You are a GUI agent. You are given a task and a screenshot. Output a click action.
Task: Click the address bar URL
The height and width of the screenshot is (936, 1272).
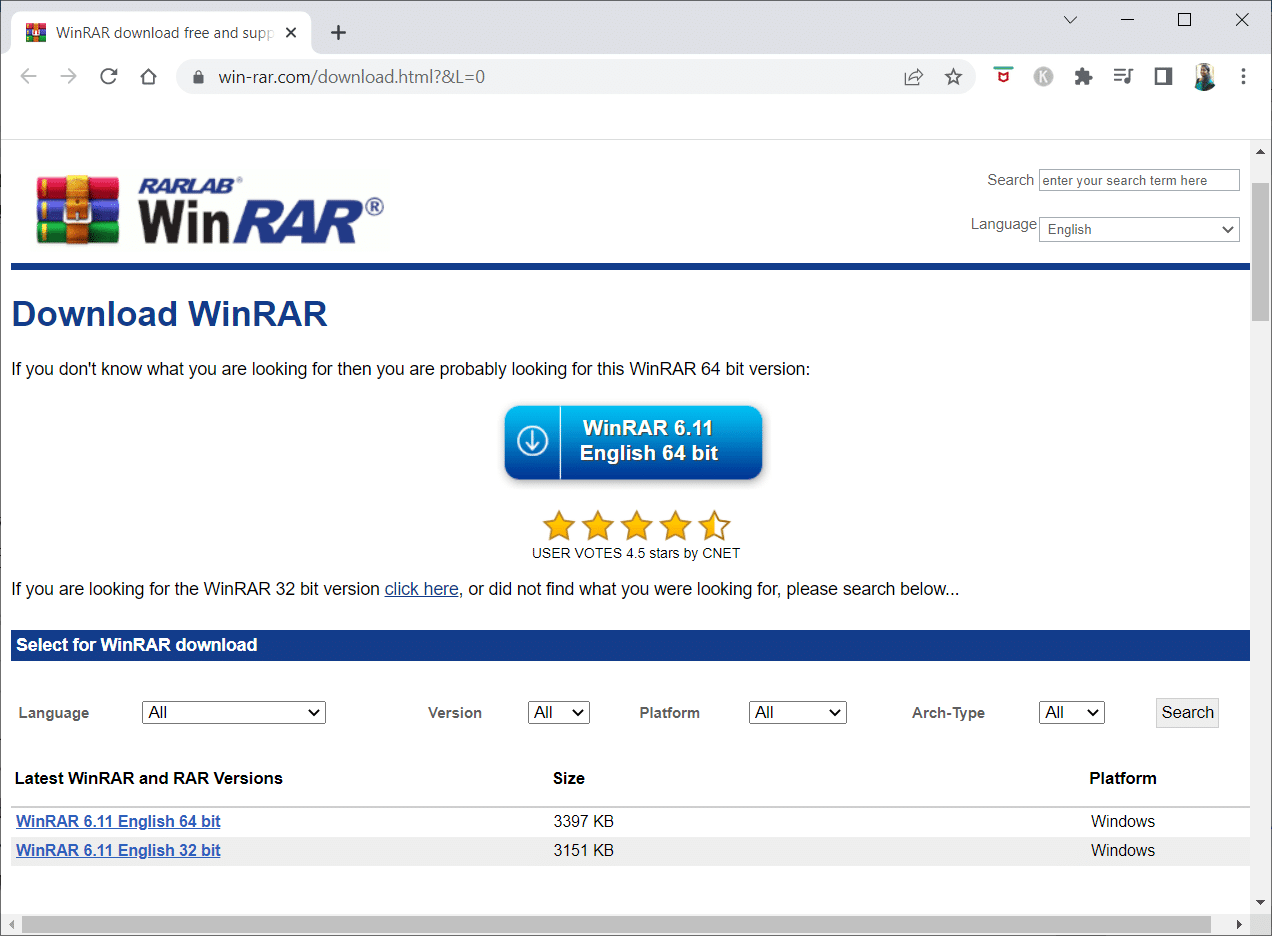point(352,77)
